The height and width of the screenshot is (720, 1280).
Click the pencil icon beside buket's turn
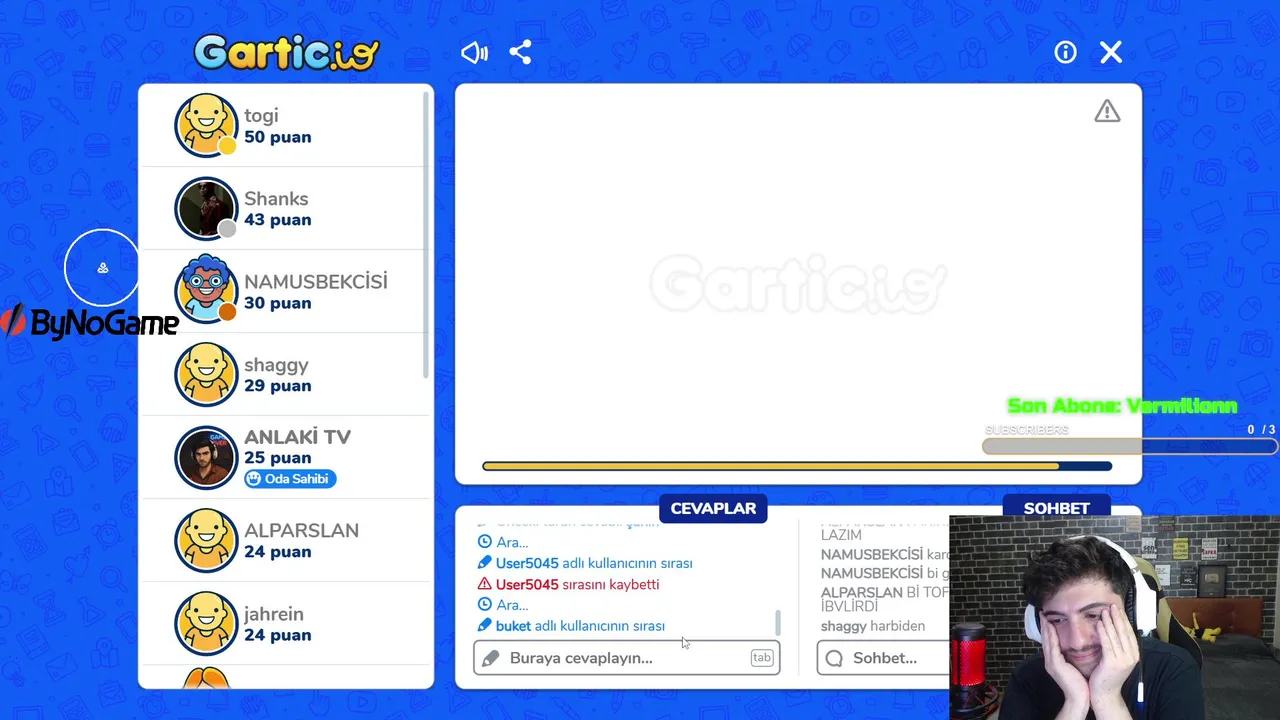[485, 626]
